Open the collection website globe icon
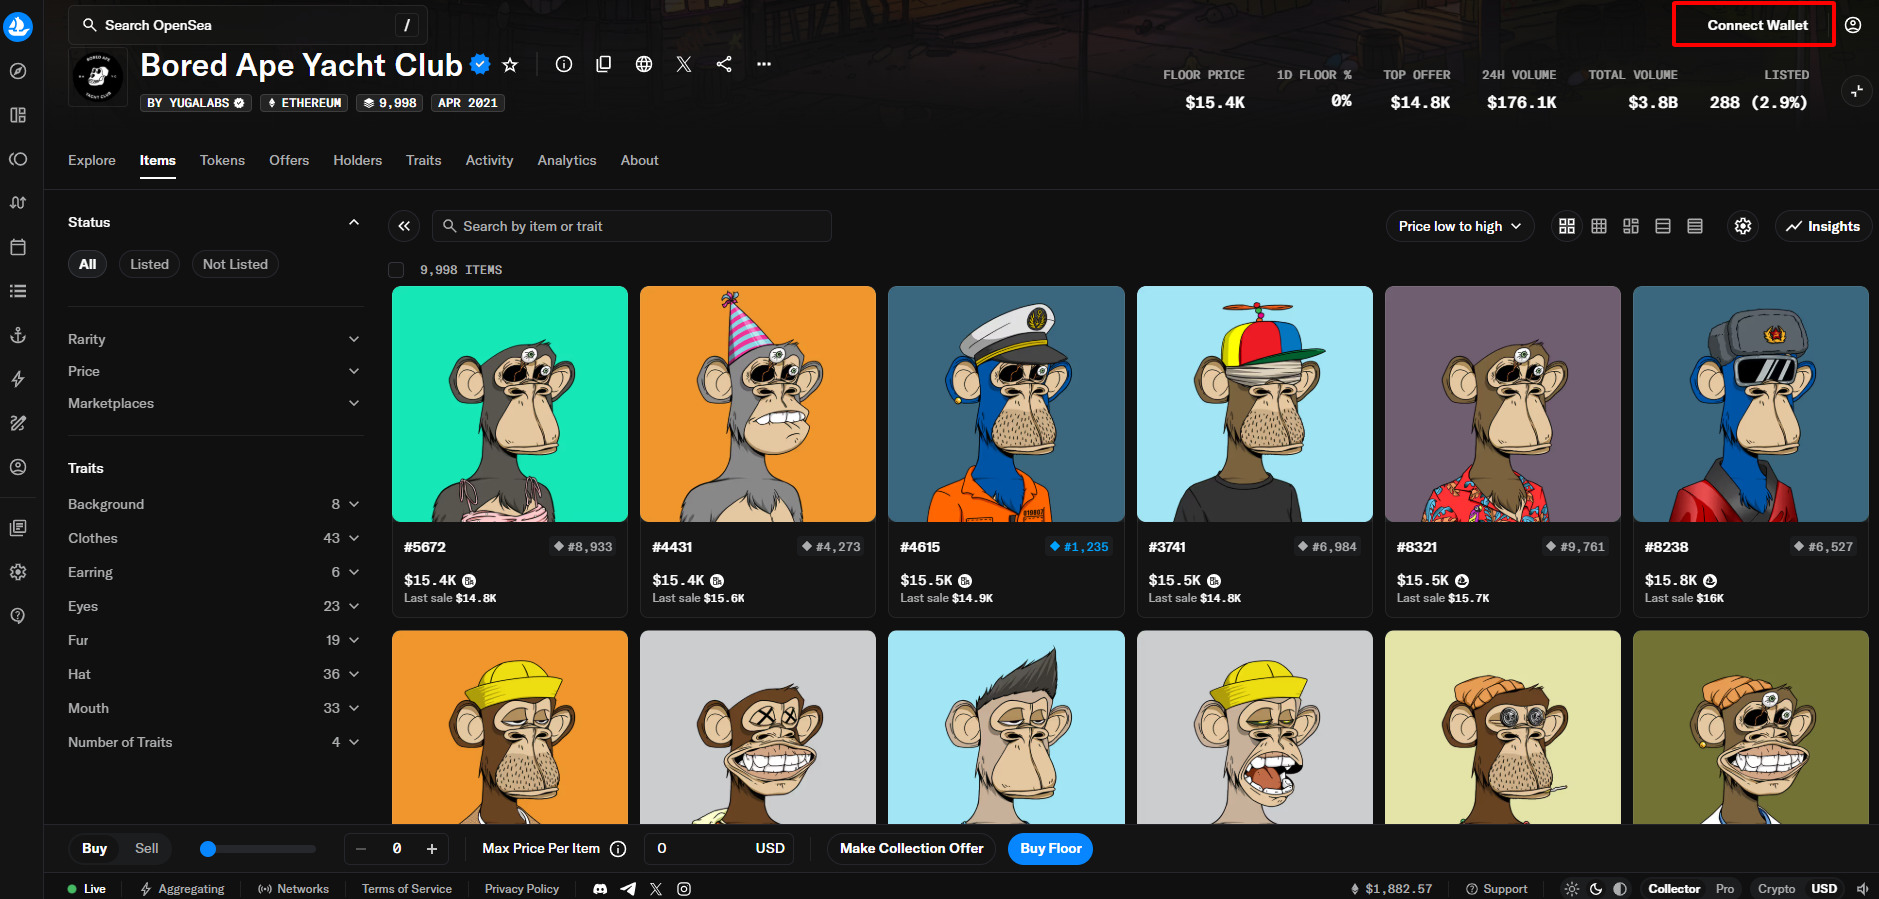This screenshot has height=899, width=1879. 644,64
